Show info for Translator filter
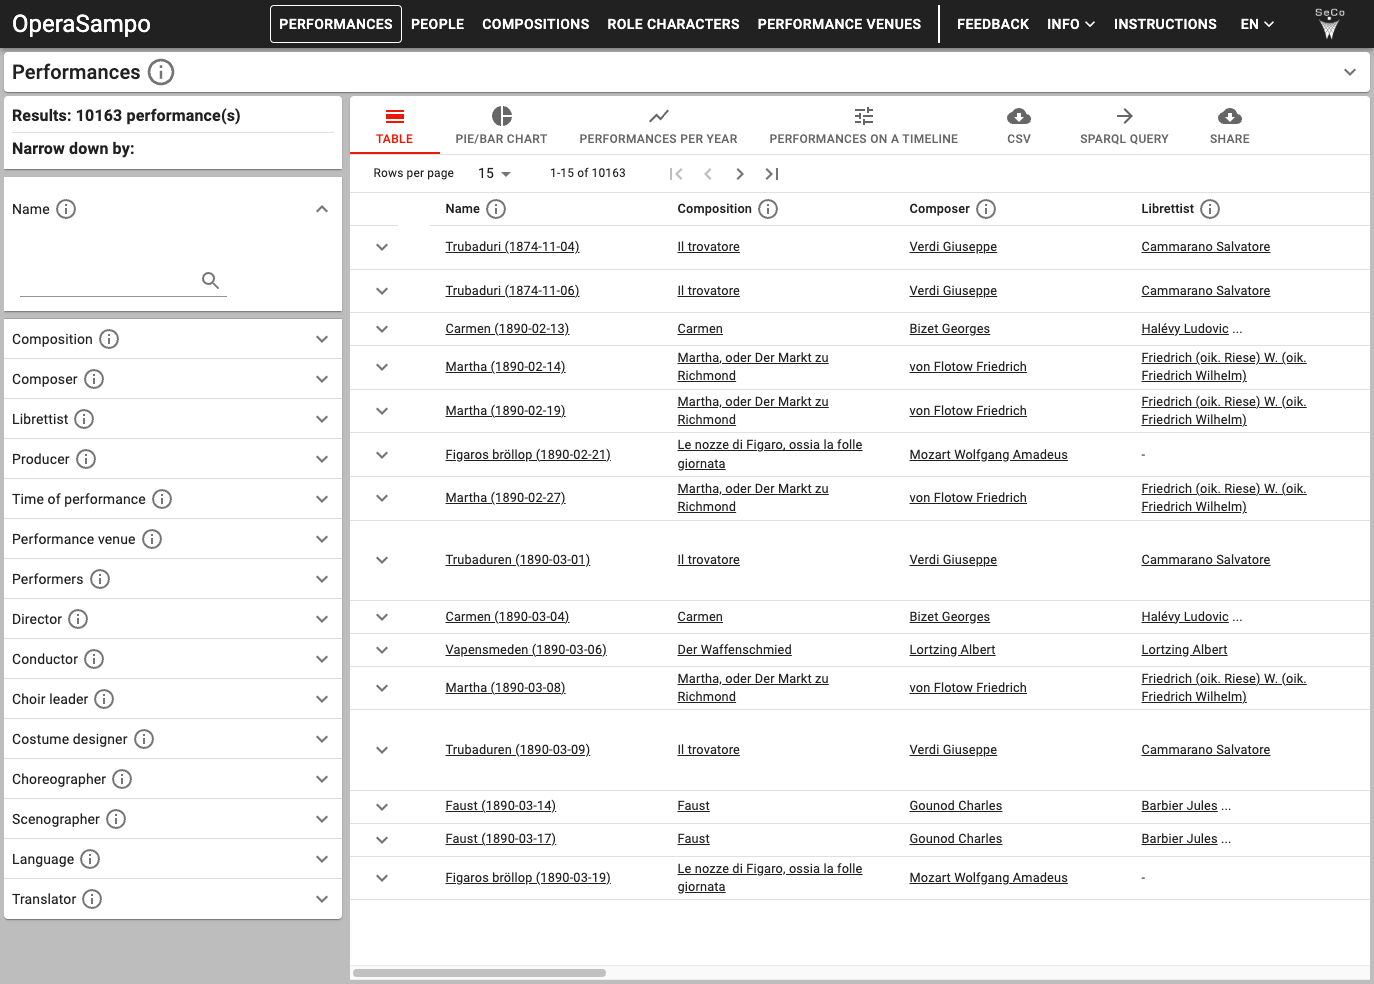The image size is (1374, 984). pos(92,899)
